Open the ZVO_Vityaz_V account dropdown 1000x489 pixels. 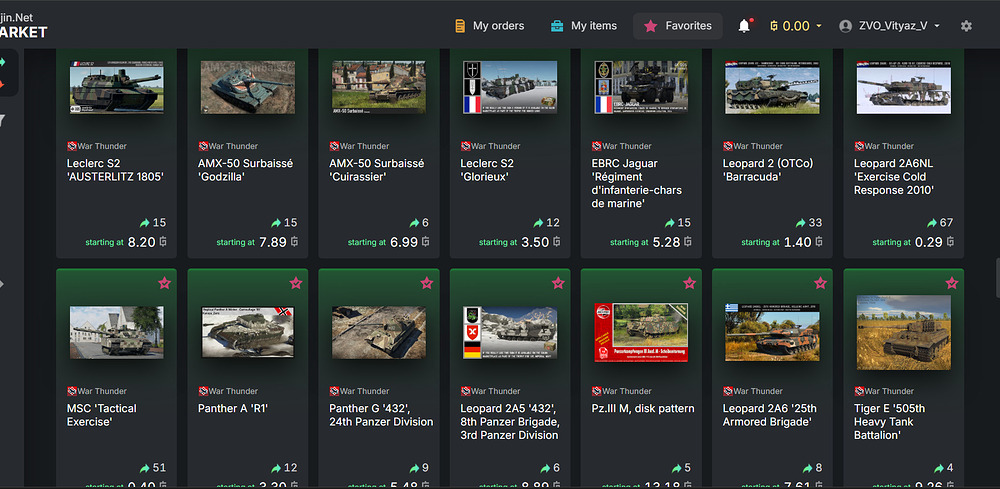890,26
